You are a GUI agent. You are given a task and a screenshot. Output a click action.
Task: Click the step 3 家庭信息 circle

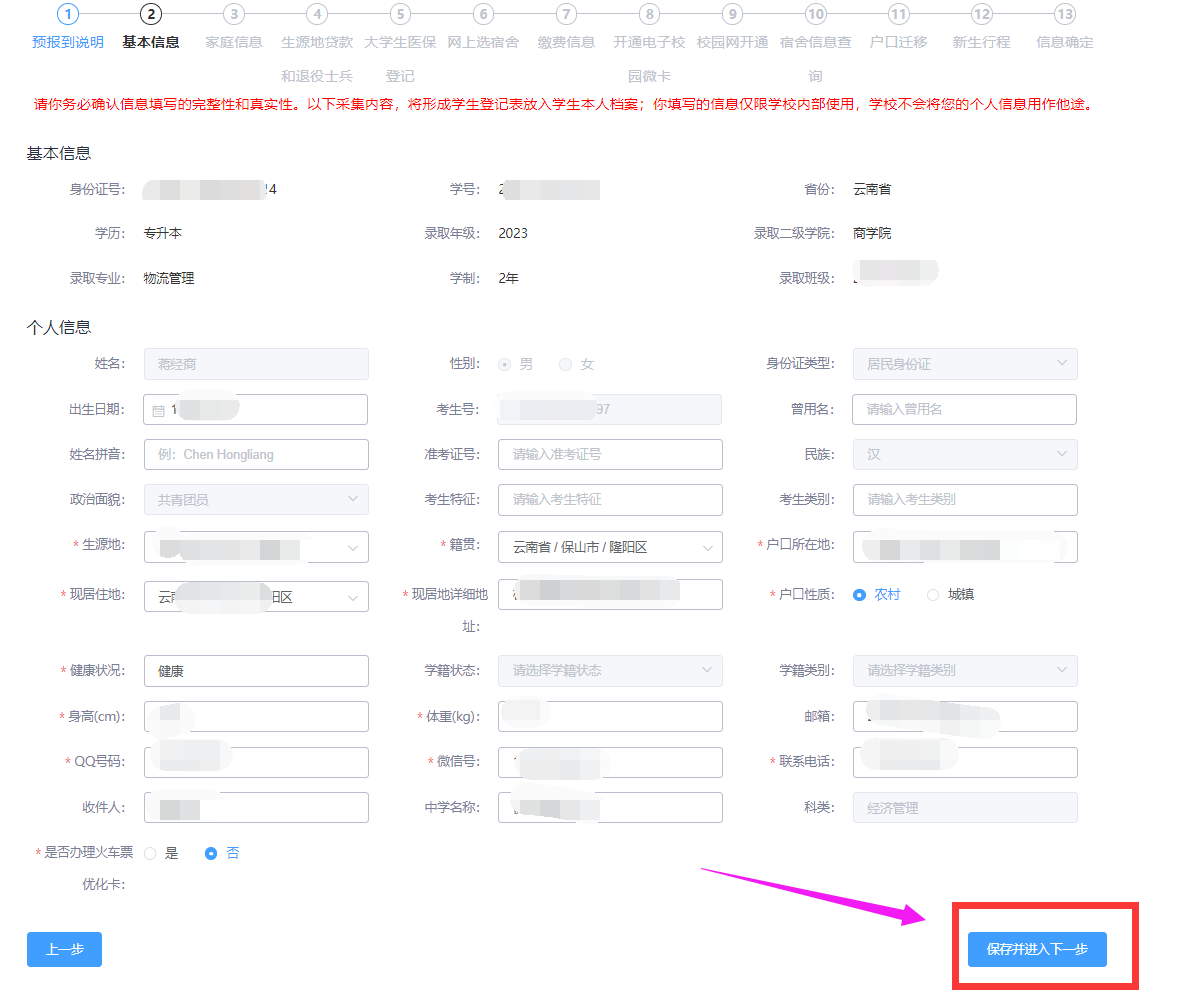[x=234, y=14]
